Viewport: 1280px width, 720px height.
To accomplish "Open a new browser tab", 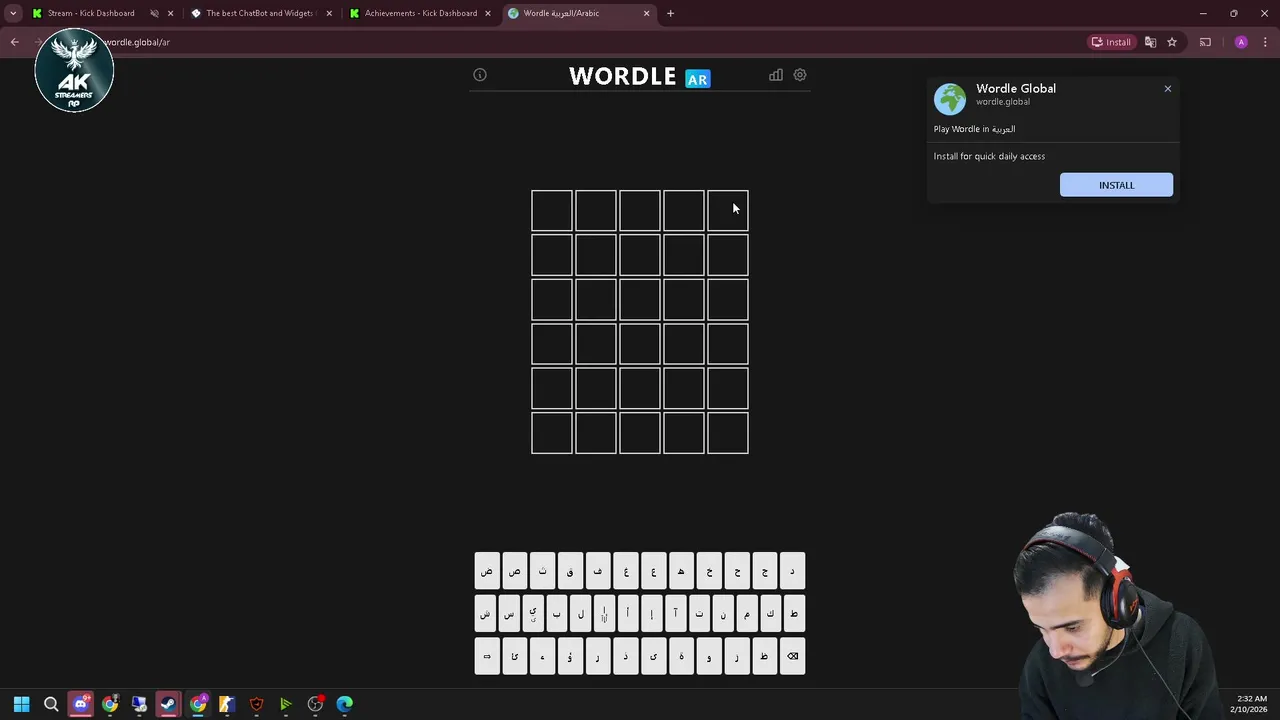I will (670, 13).
